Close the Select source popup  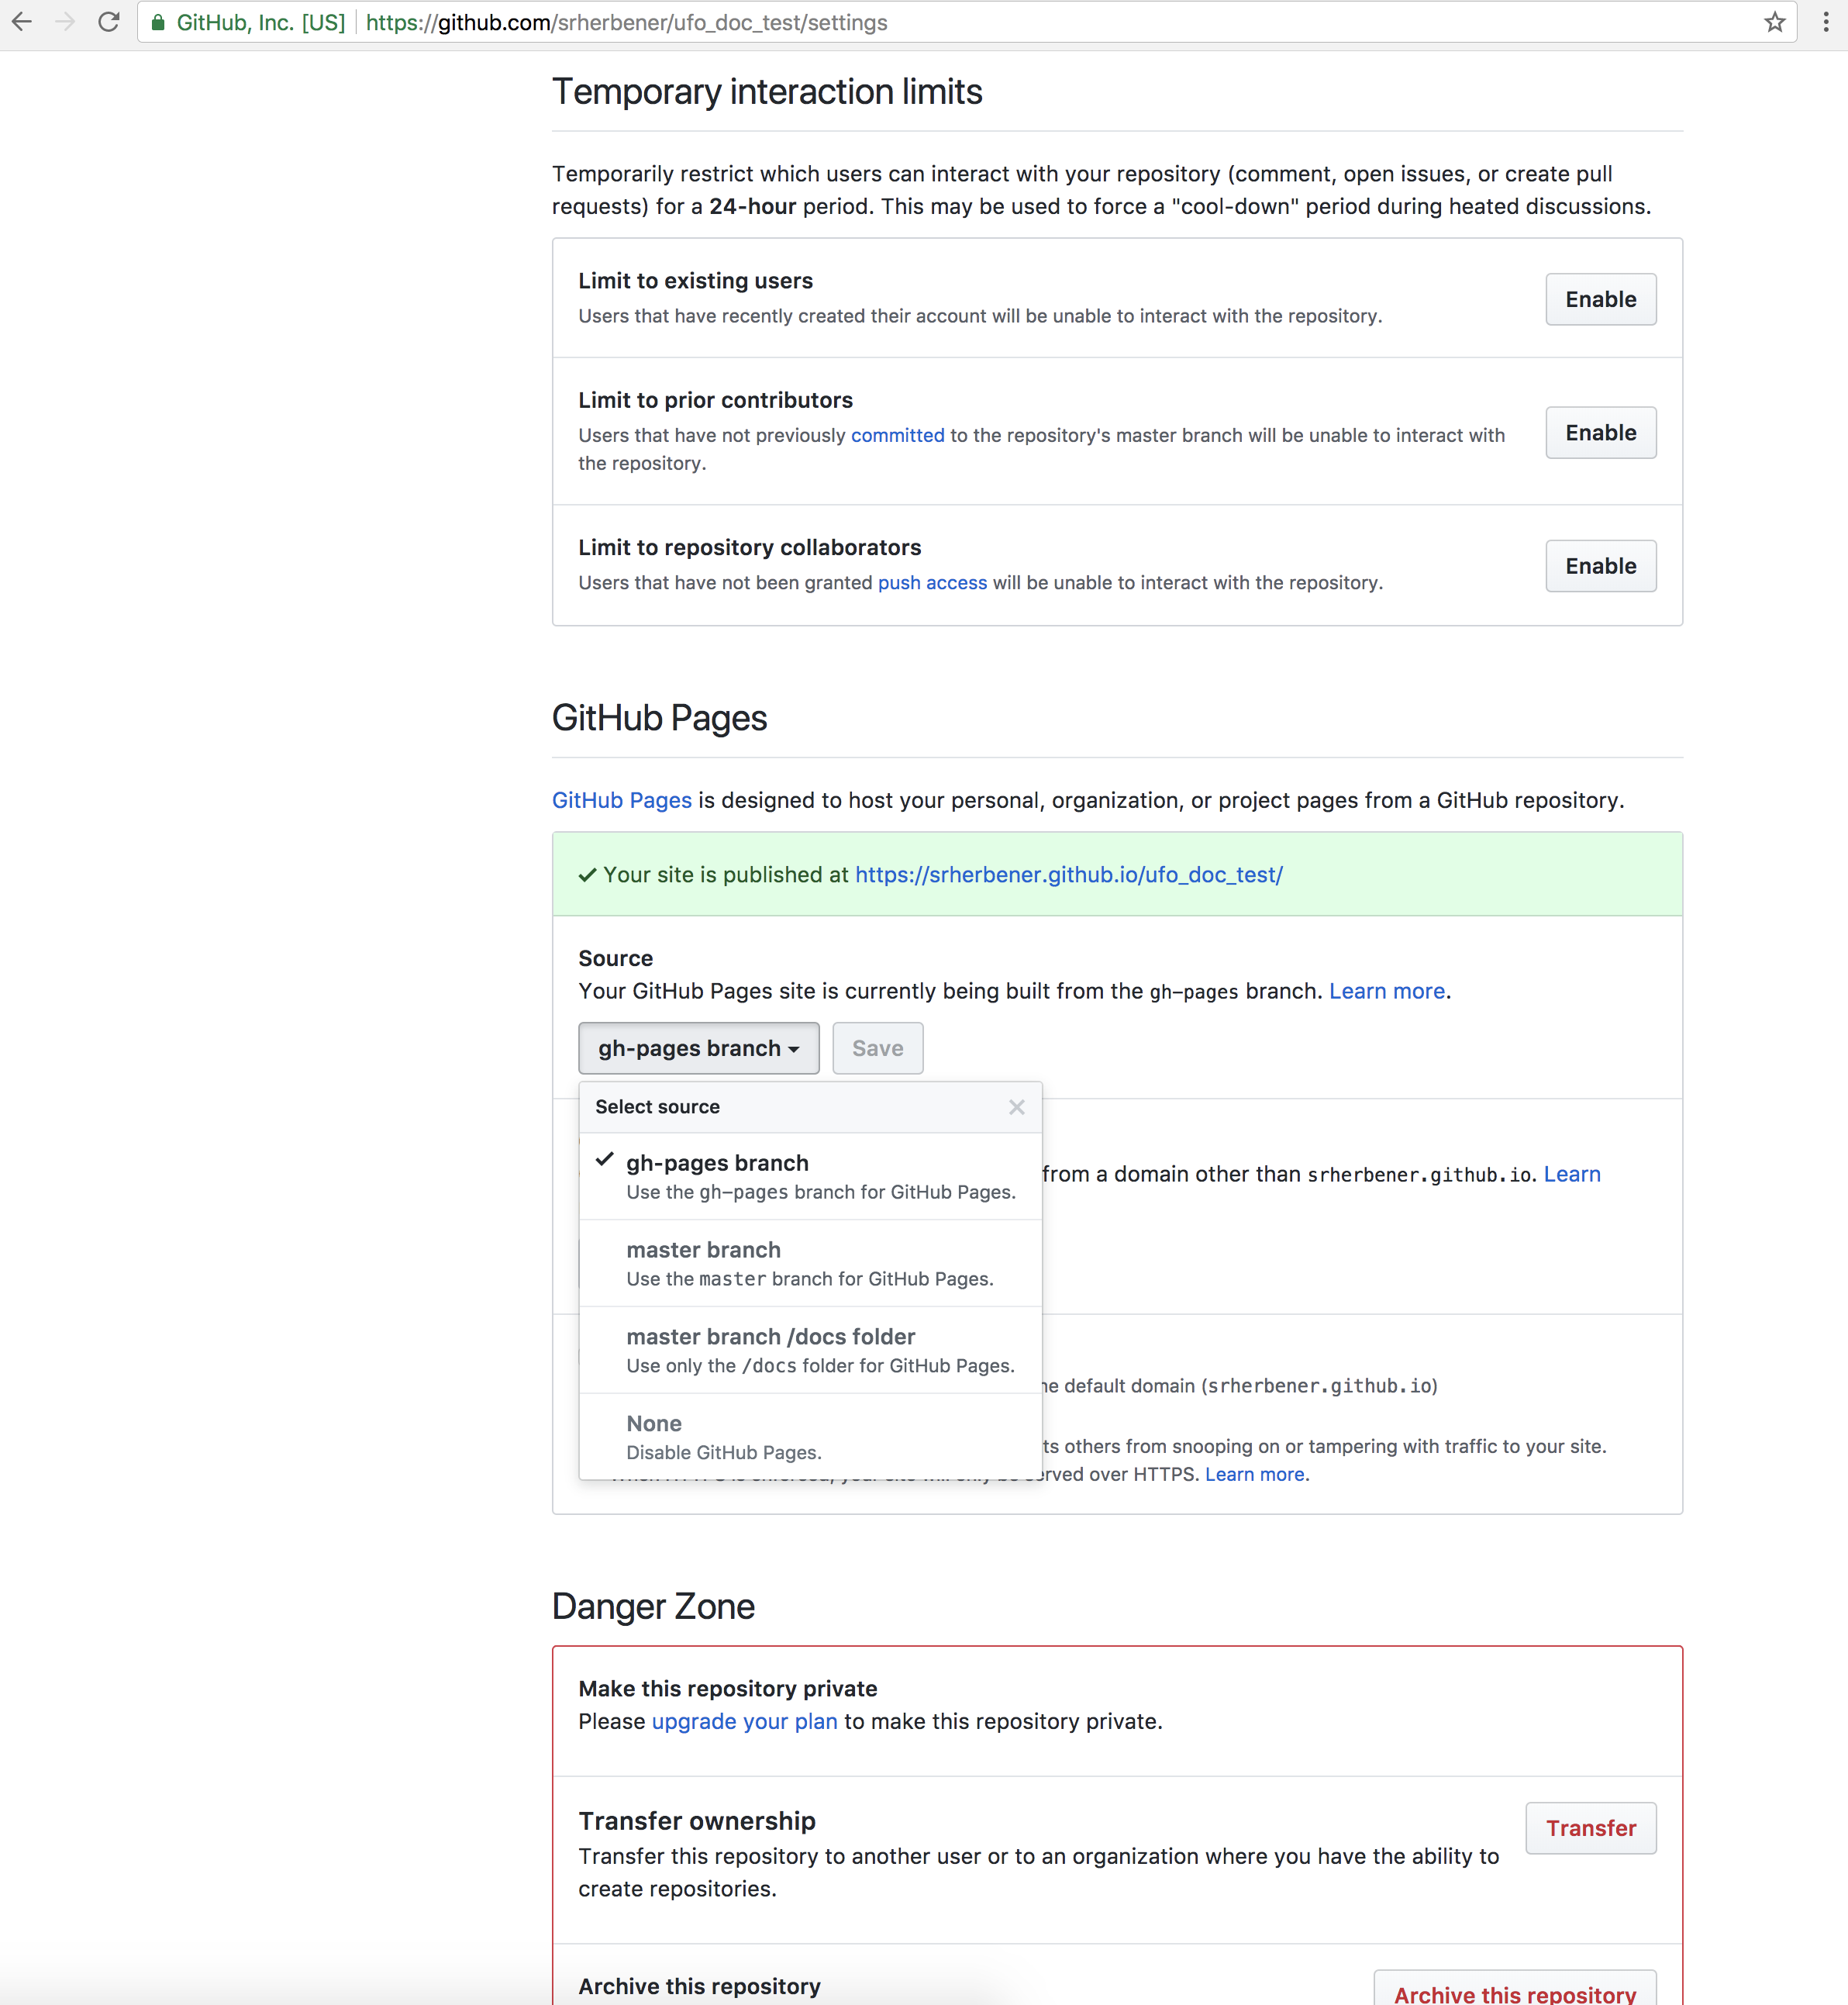click(1016, 1107)
